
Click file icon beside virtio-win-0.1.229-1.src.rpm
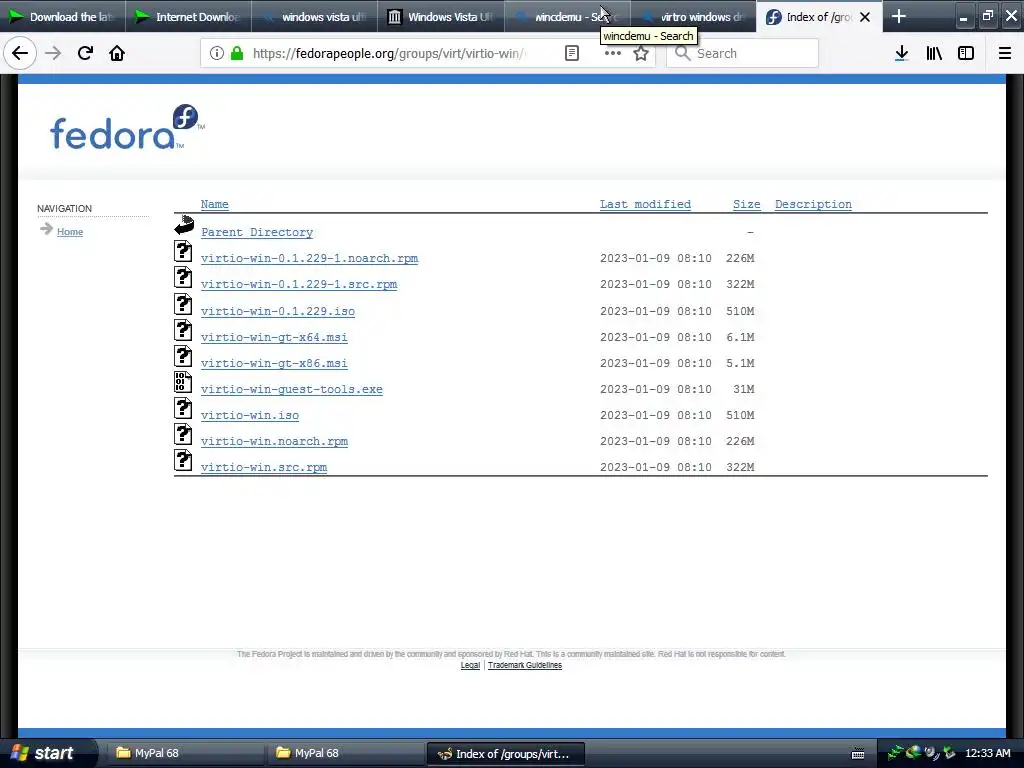click(184, 278)
